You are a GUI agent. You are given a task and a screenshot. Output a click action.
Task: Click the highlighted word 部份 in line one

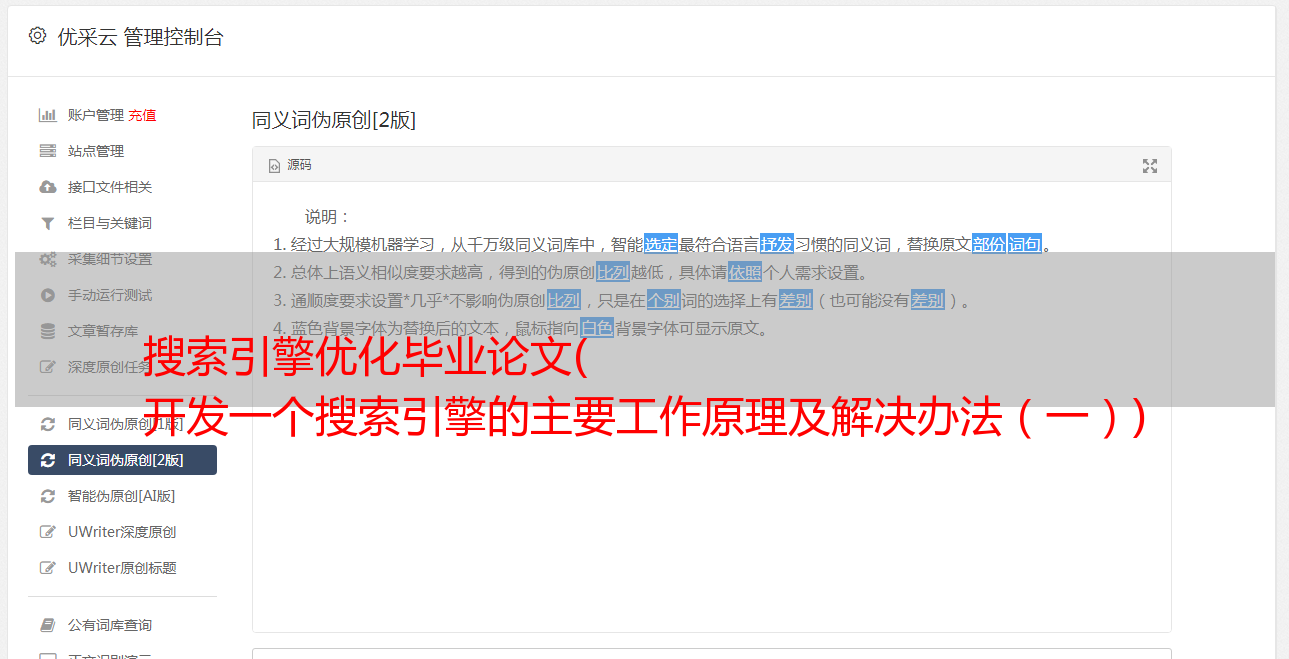coord(989,244)
